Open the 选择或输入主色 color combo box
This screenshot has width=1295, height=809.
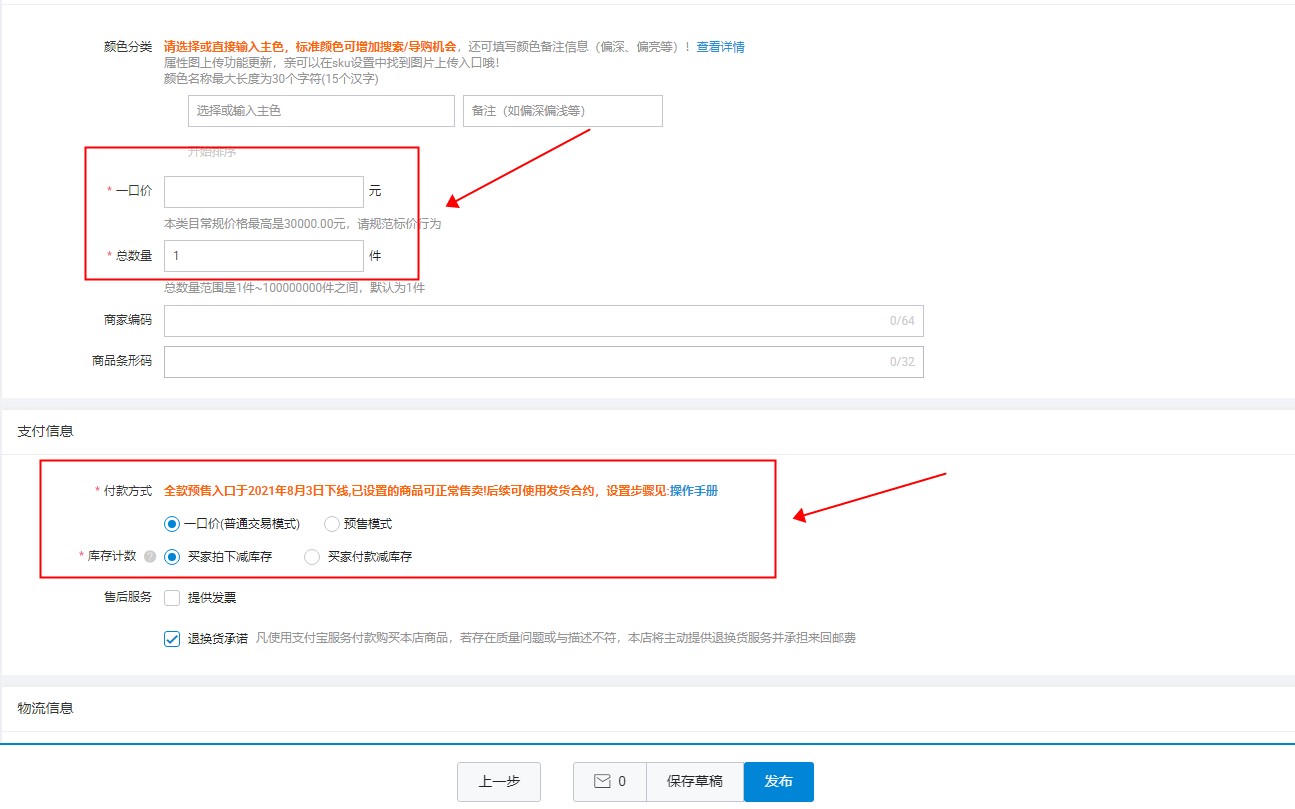coord(321,111)
